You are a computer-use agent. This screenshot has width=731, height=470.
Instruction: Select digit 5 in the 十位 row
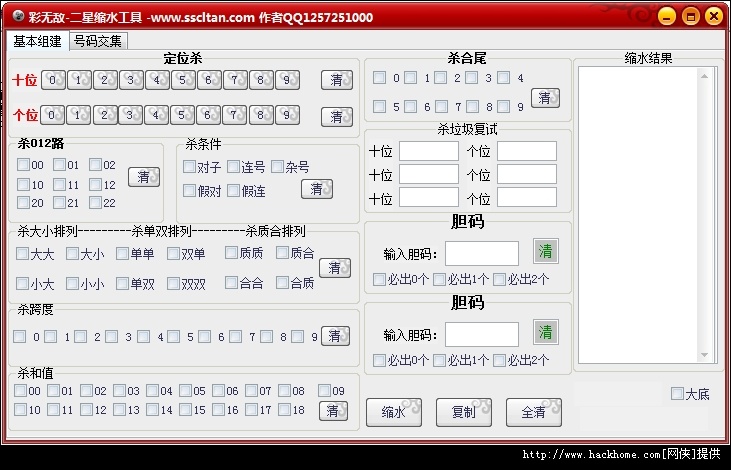(x=183, y=80)
